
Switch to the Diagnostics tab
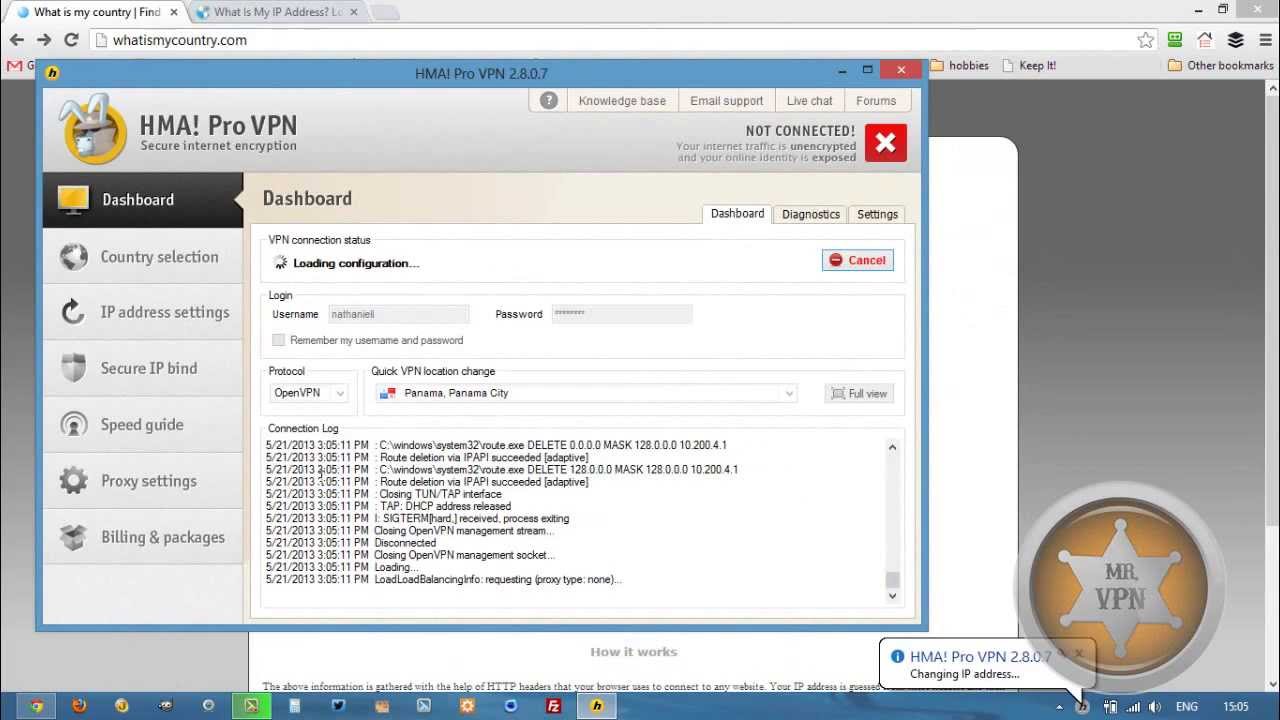pyautogui.click(x=811, y=214)
